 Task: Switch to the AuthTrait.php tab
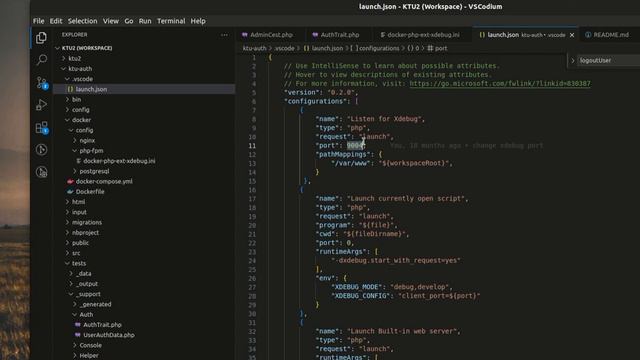click(x=340, y=35)
